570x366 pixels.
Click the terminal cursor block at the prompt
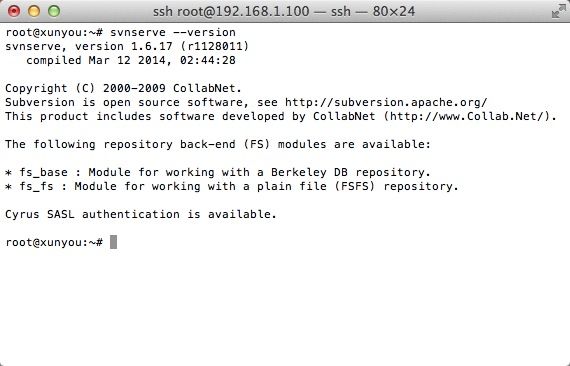coord(113,242)
